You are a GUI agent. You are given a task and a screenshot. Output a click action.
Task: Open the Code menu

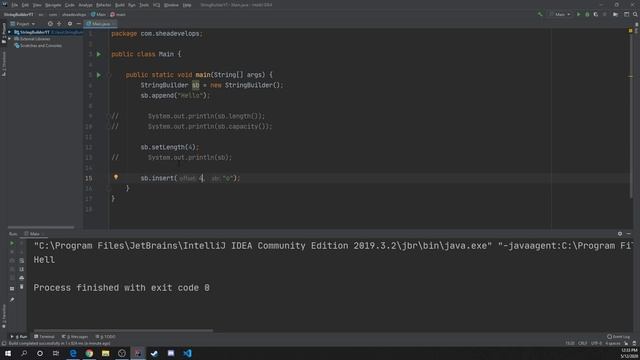click(70, 5)
